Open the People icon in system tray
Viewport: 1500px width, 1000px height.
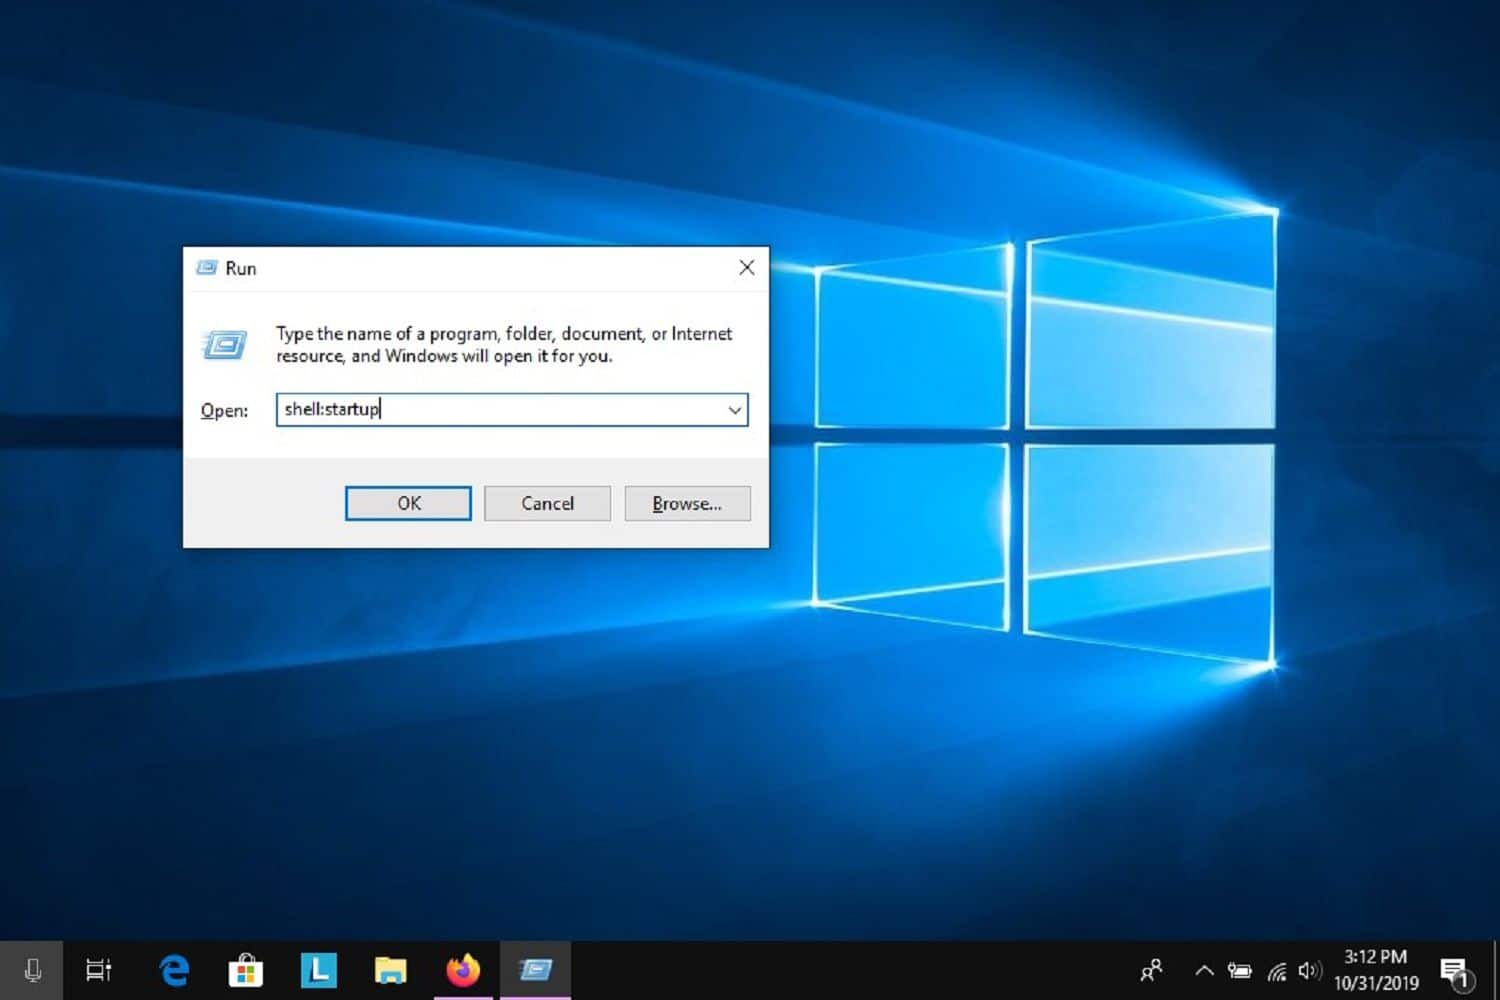coord(1152,970)
